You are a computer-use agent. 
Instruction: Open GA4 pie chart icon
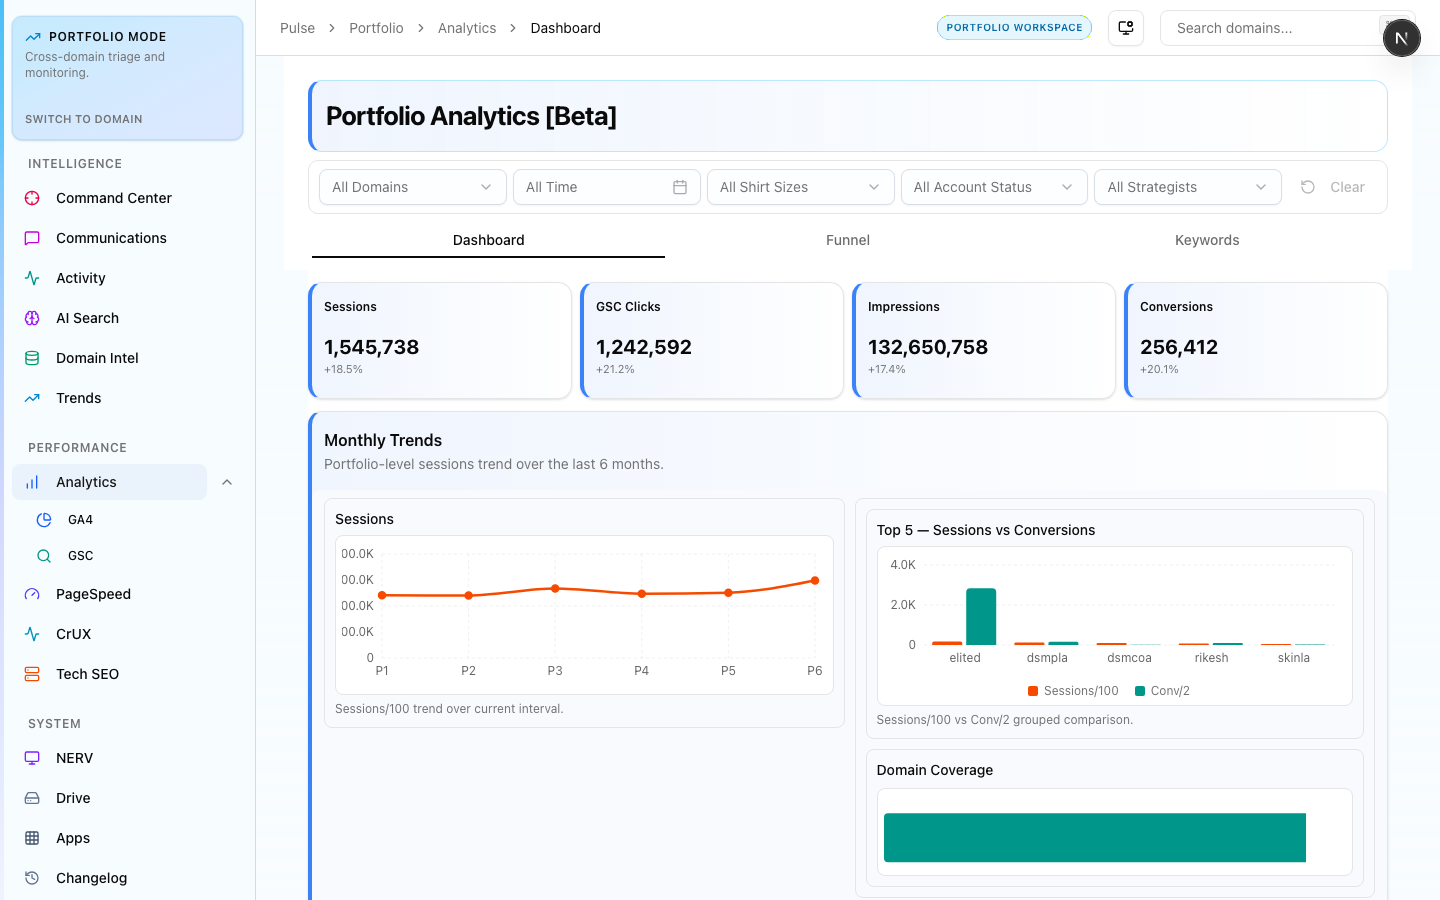[x=44, y=520]
